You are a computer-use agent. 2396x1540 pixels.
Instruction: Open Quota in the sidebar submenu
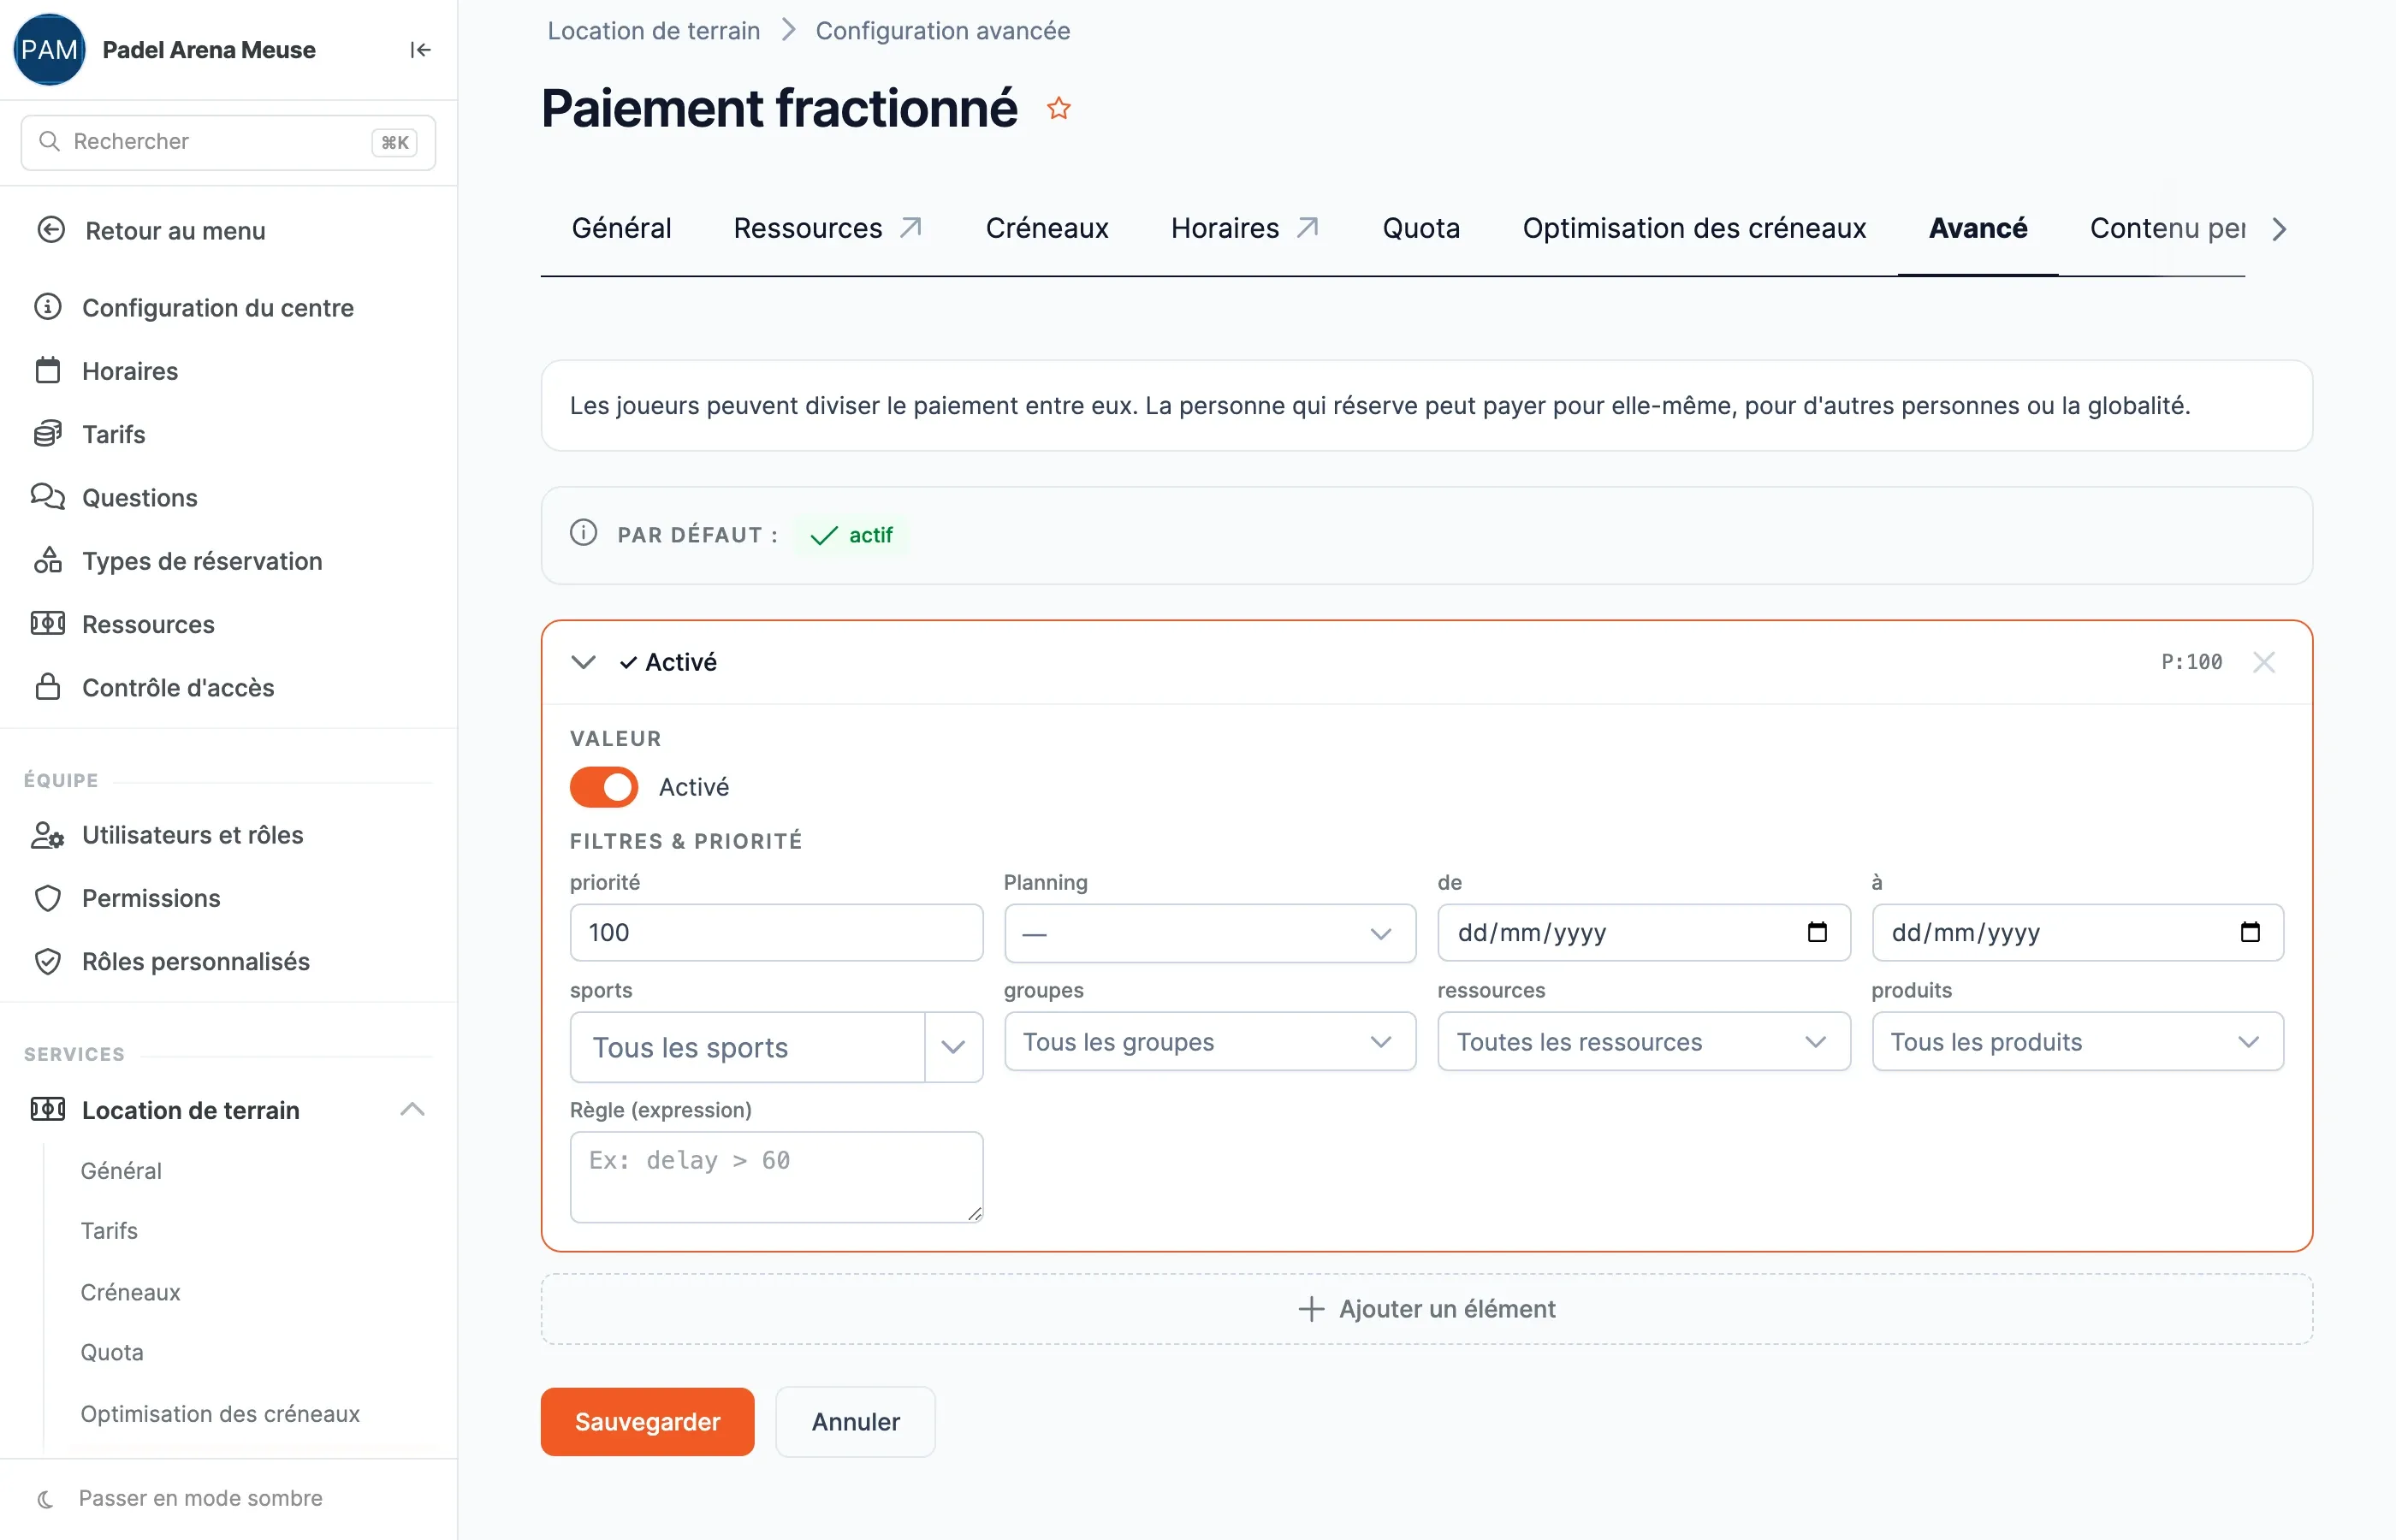point(112,1352)
